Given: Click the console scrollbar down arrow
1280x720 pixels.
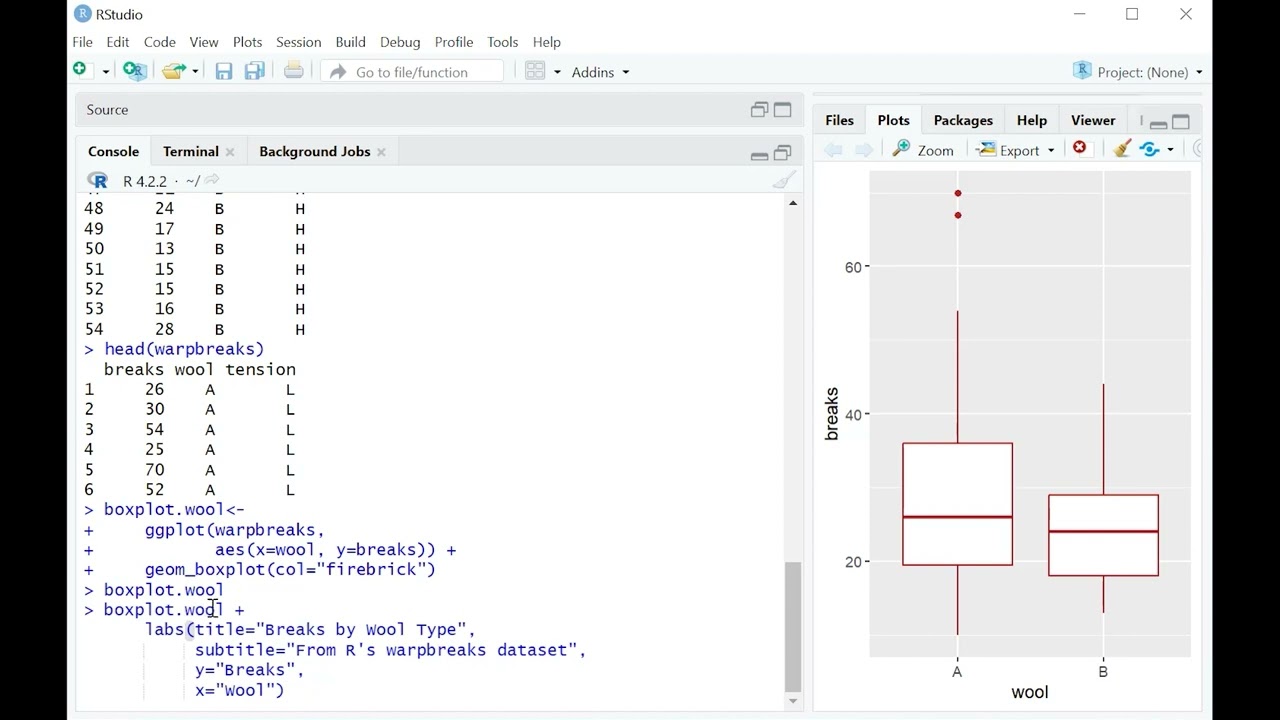Looking at the screenshot, I should [793, 701].
